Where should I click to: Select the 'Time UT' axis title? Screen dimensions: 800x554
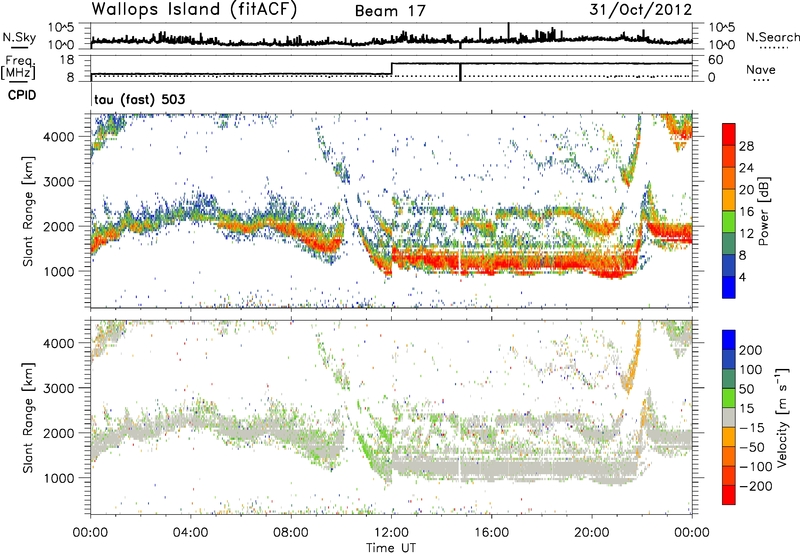coord(391,548)
